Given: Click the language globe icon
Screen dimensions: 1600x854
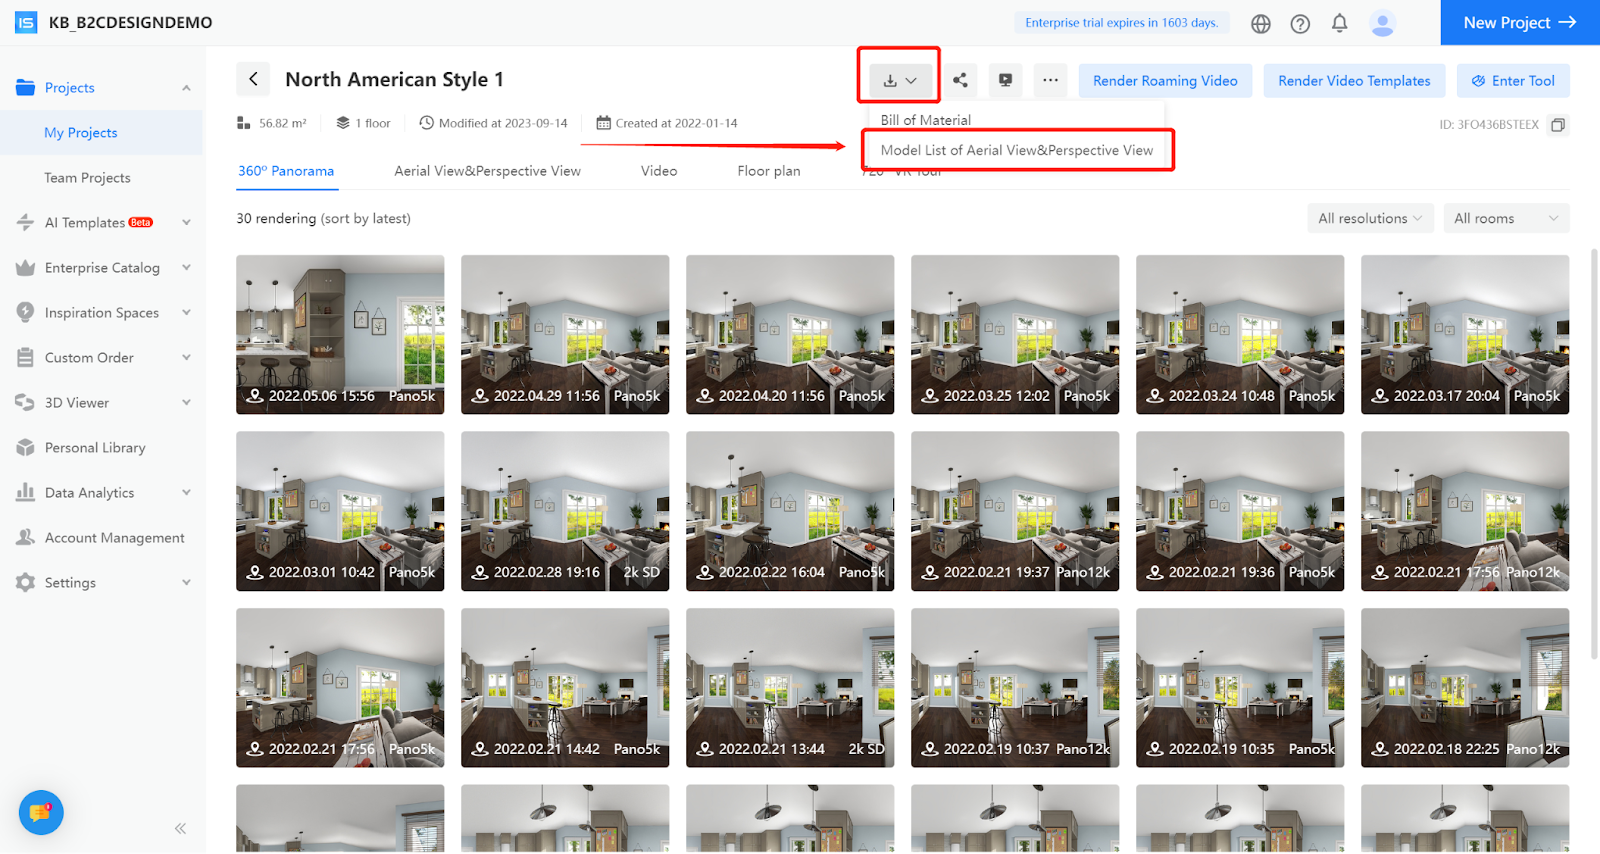Looking at the screenshot, I should tap(1261, 23).
